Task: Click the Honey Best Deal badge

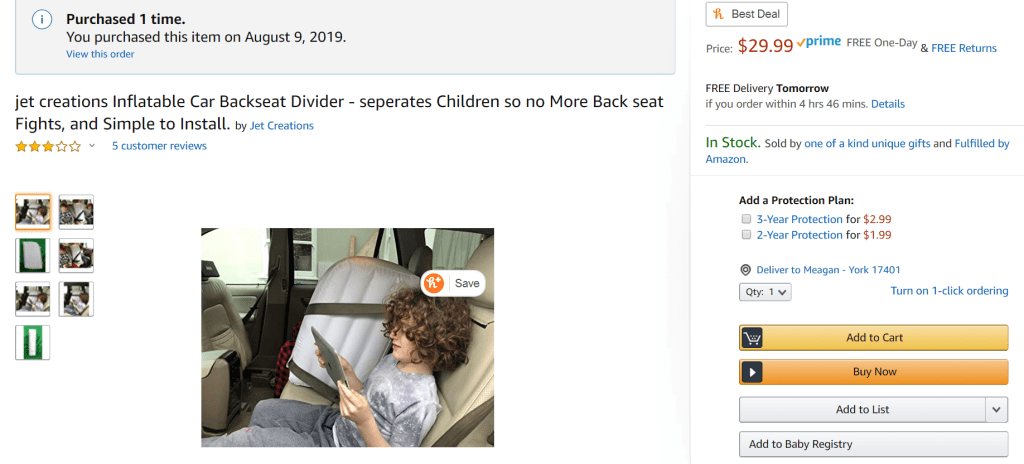Action: coord(747,14)
